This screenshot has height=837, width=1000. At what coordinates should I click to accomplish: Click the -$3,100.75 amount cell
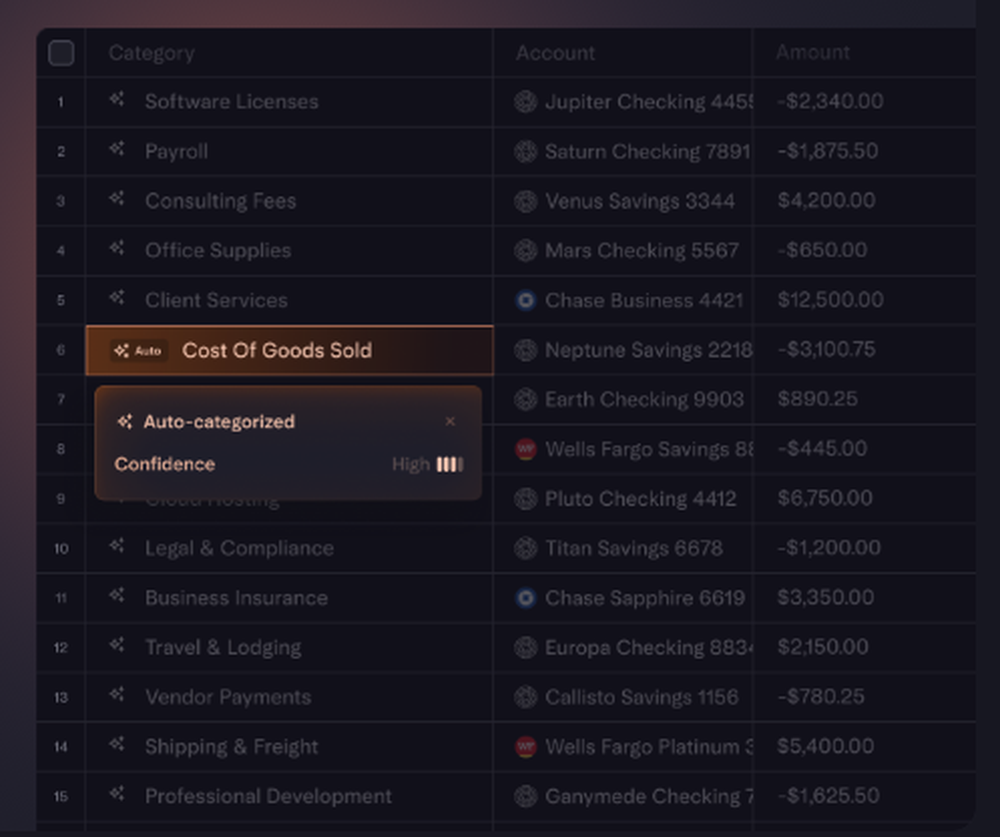(x=864, y=350)
